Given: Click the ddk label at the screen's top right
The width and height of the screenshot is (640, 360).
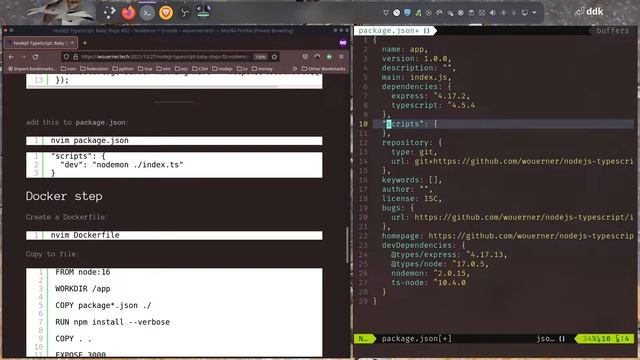Looking at the screenshot, I should point(594,12).
